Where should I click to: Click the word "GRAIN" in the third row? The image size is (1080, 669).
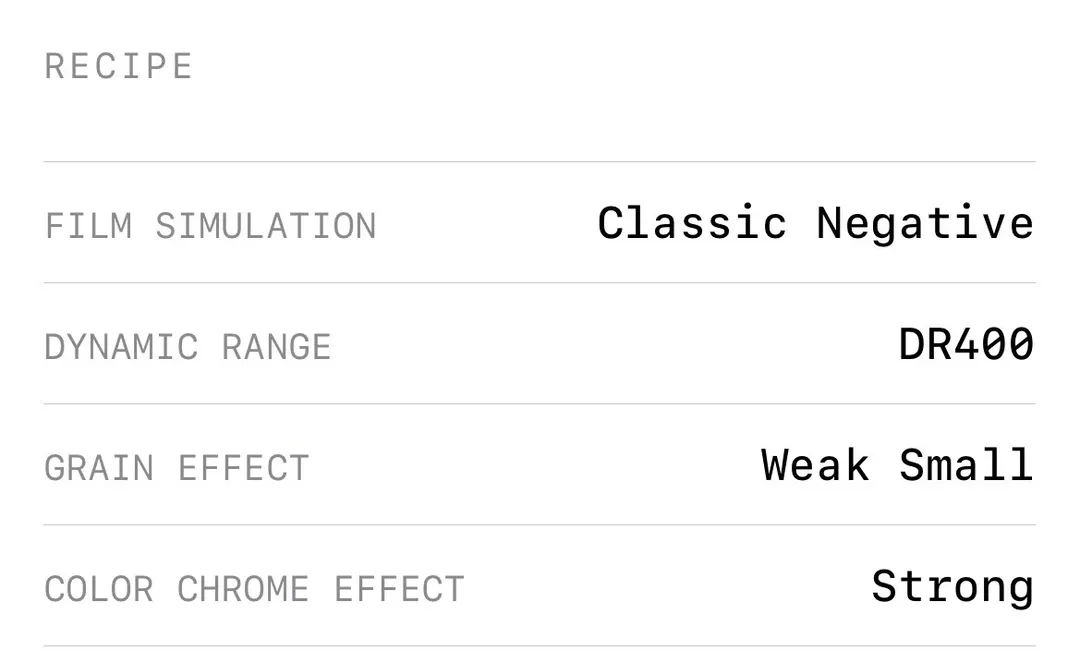[100, 468]
